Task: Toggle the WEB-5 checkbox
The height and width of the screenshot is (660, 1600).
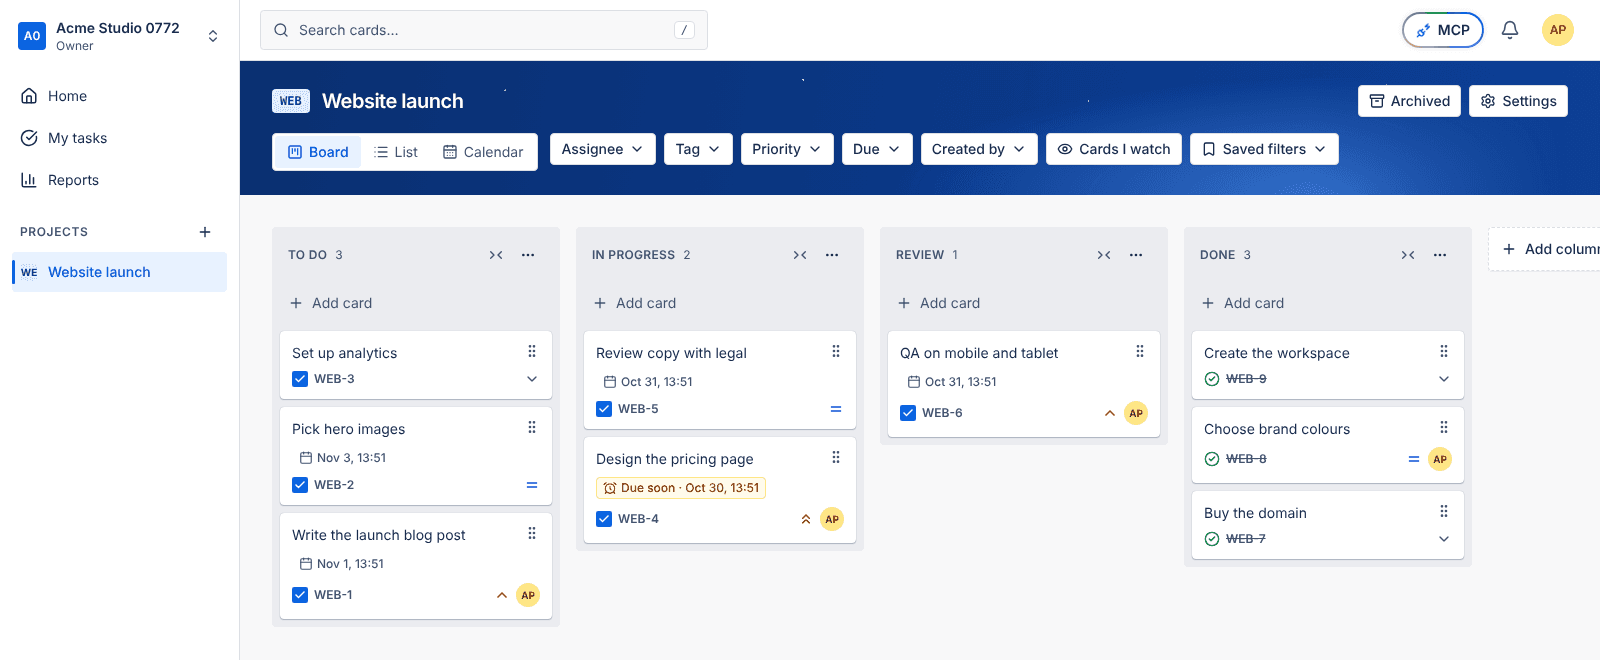Action: point(604,409)
